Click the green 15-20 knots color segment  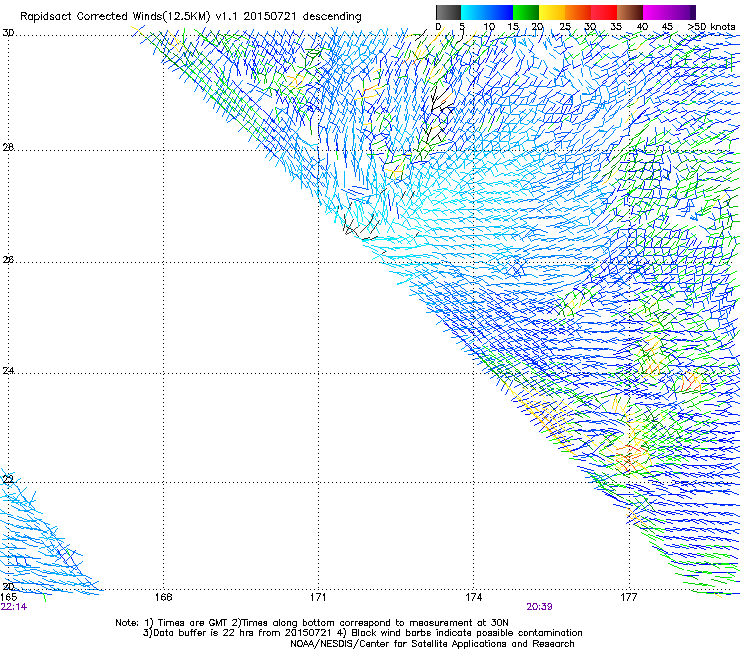(x=526, y=12)
